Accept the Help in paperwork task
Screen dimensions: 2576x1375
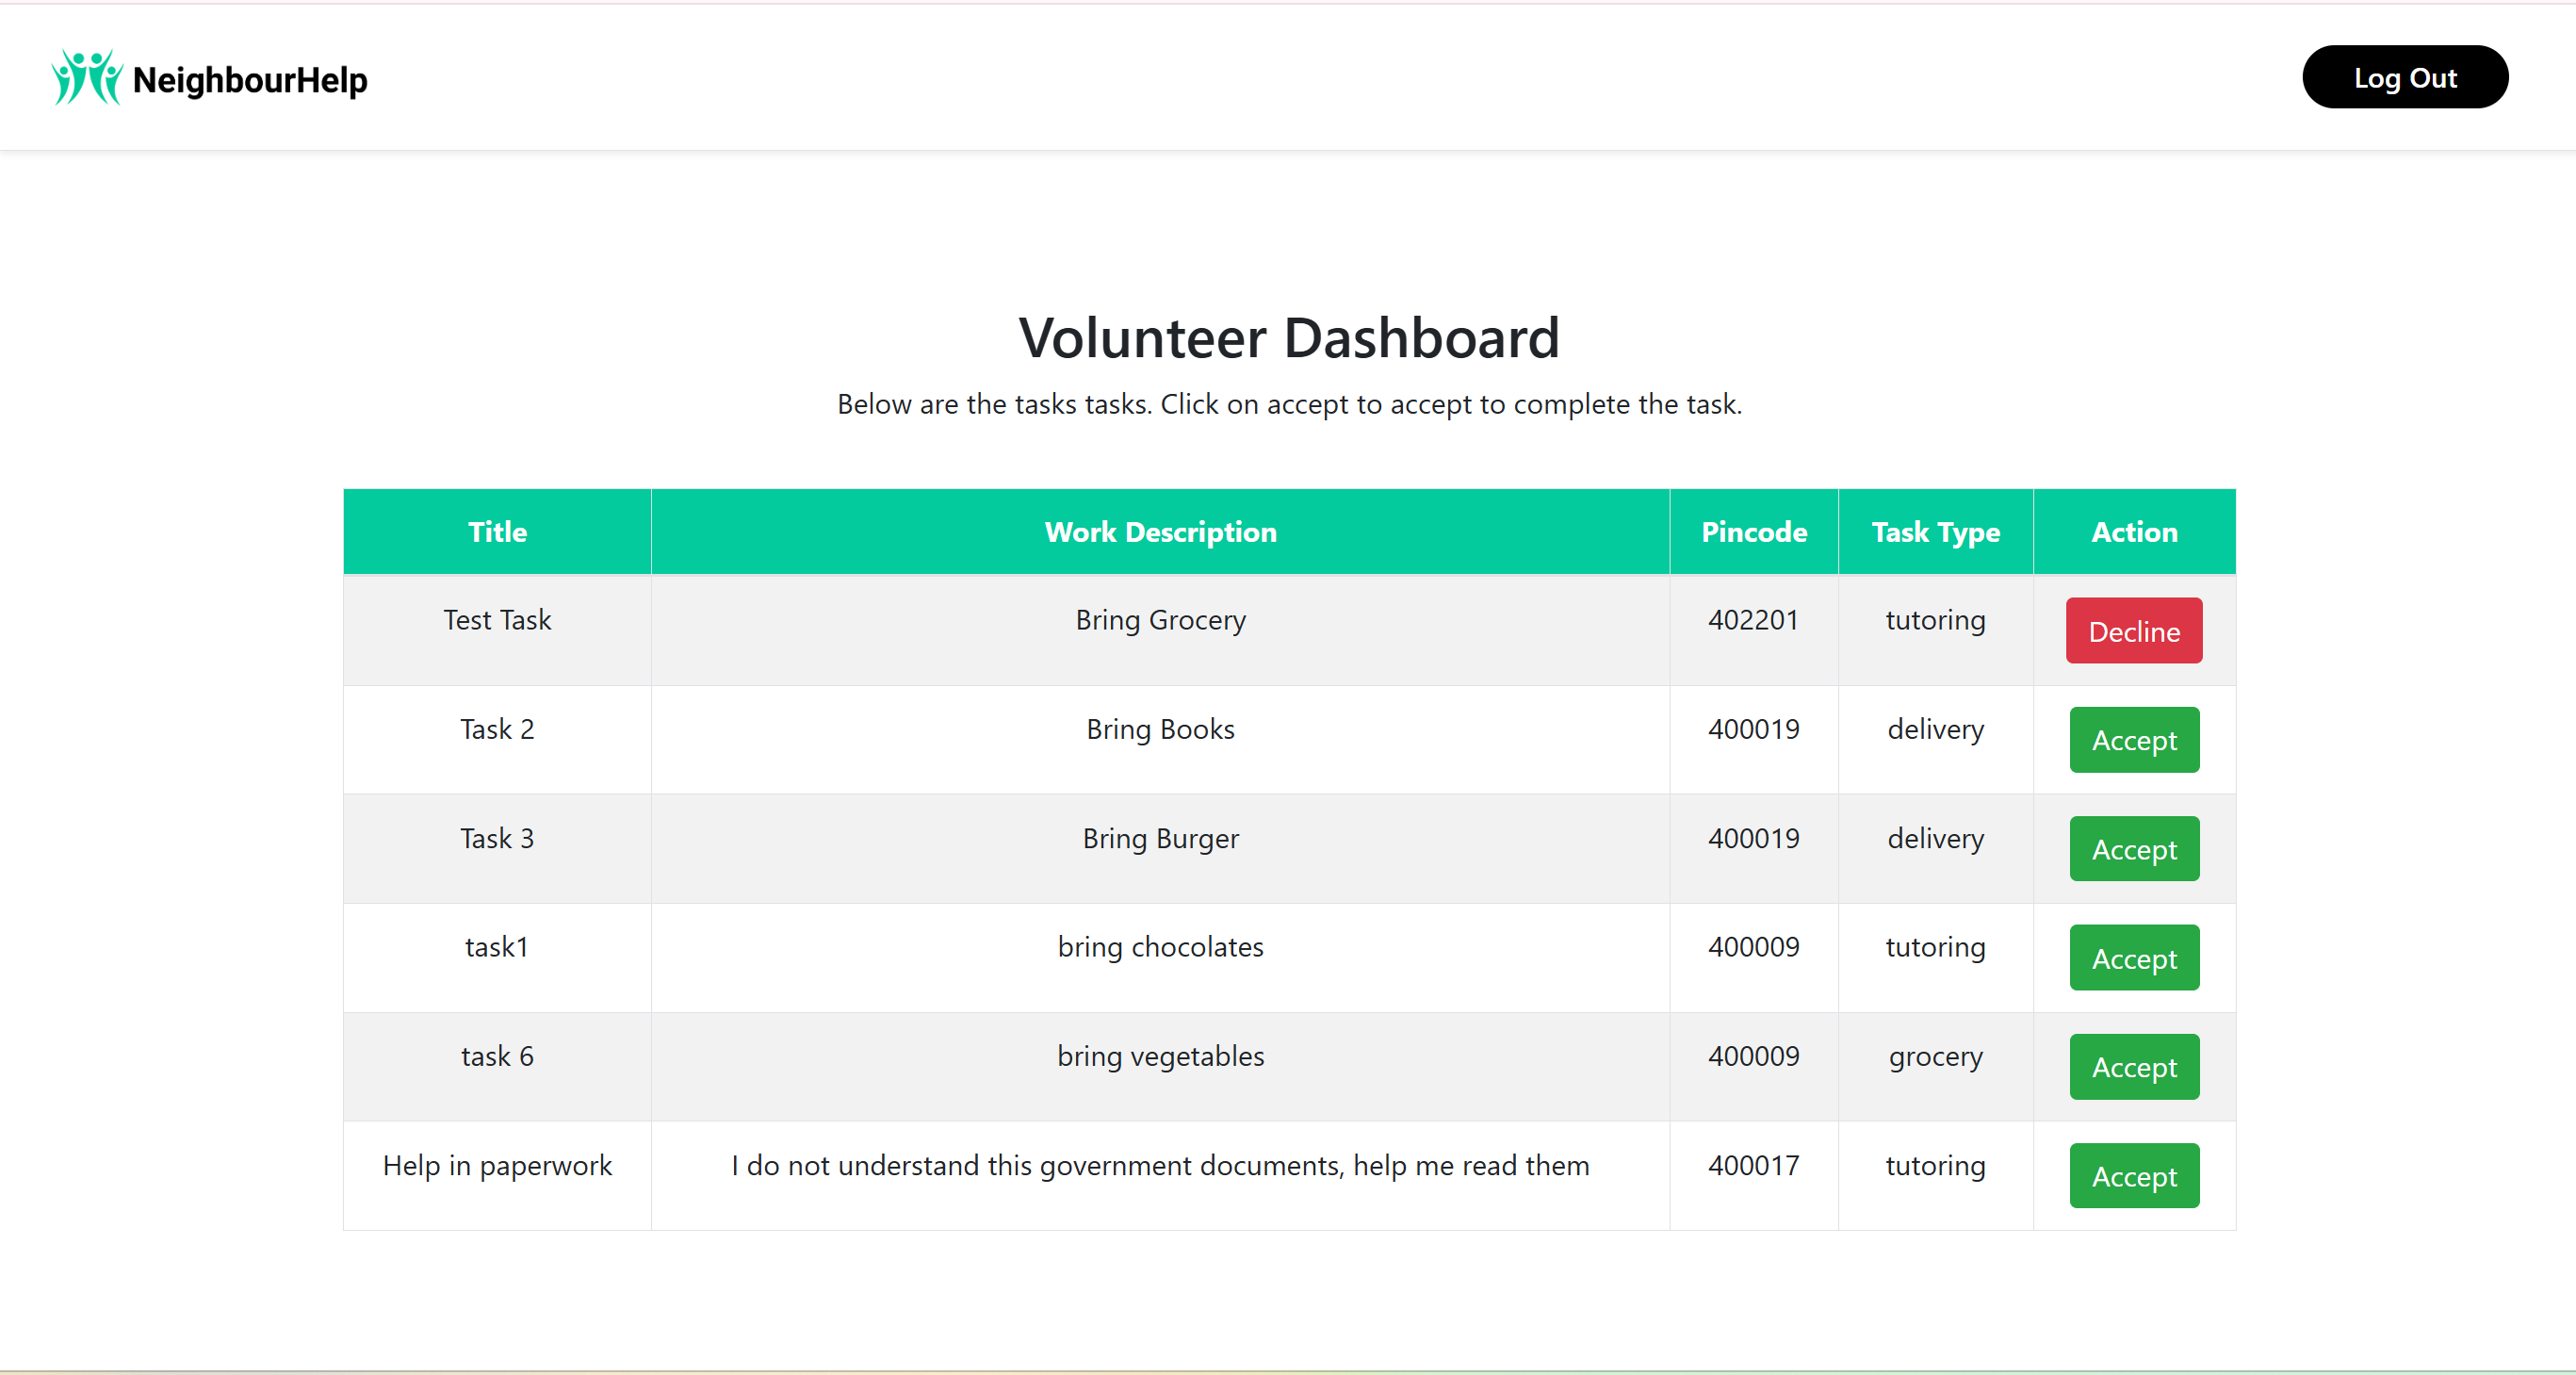point(2133,1176)
